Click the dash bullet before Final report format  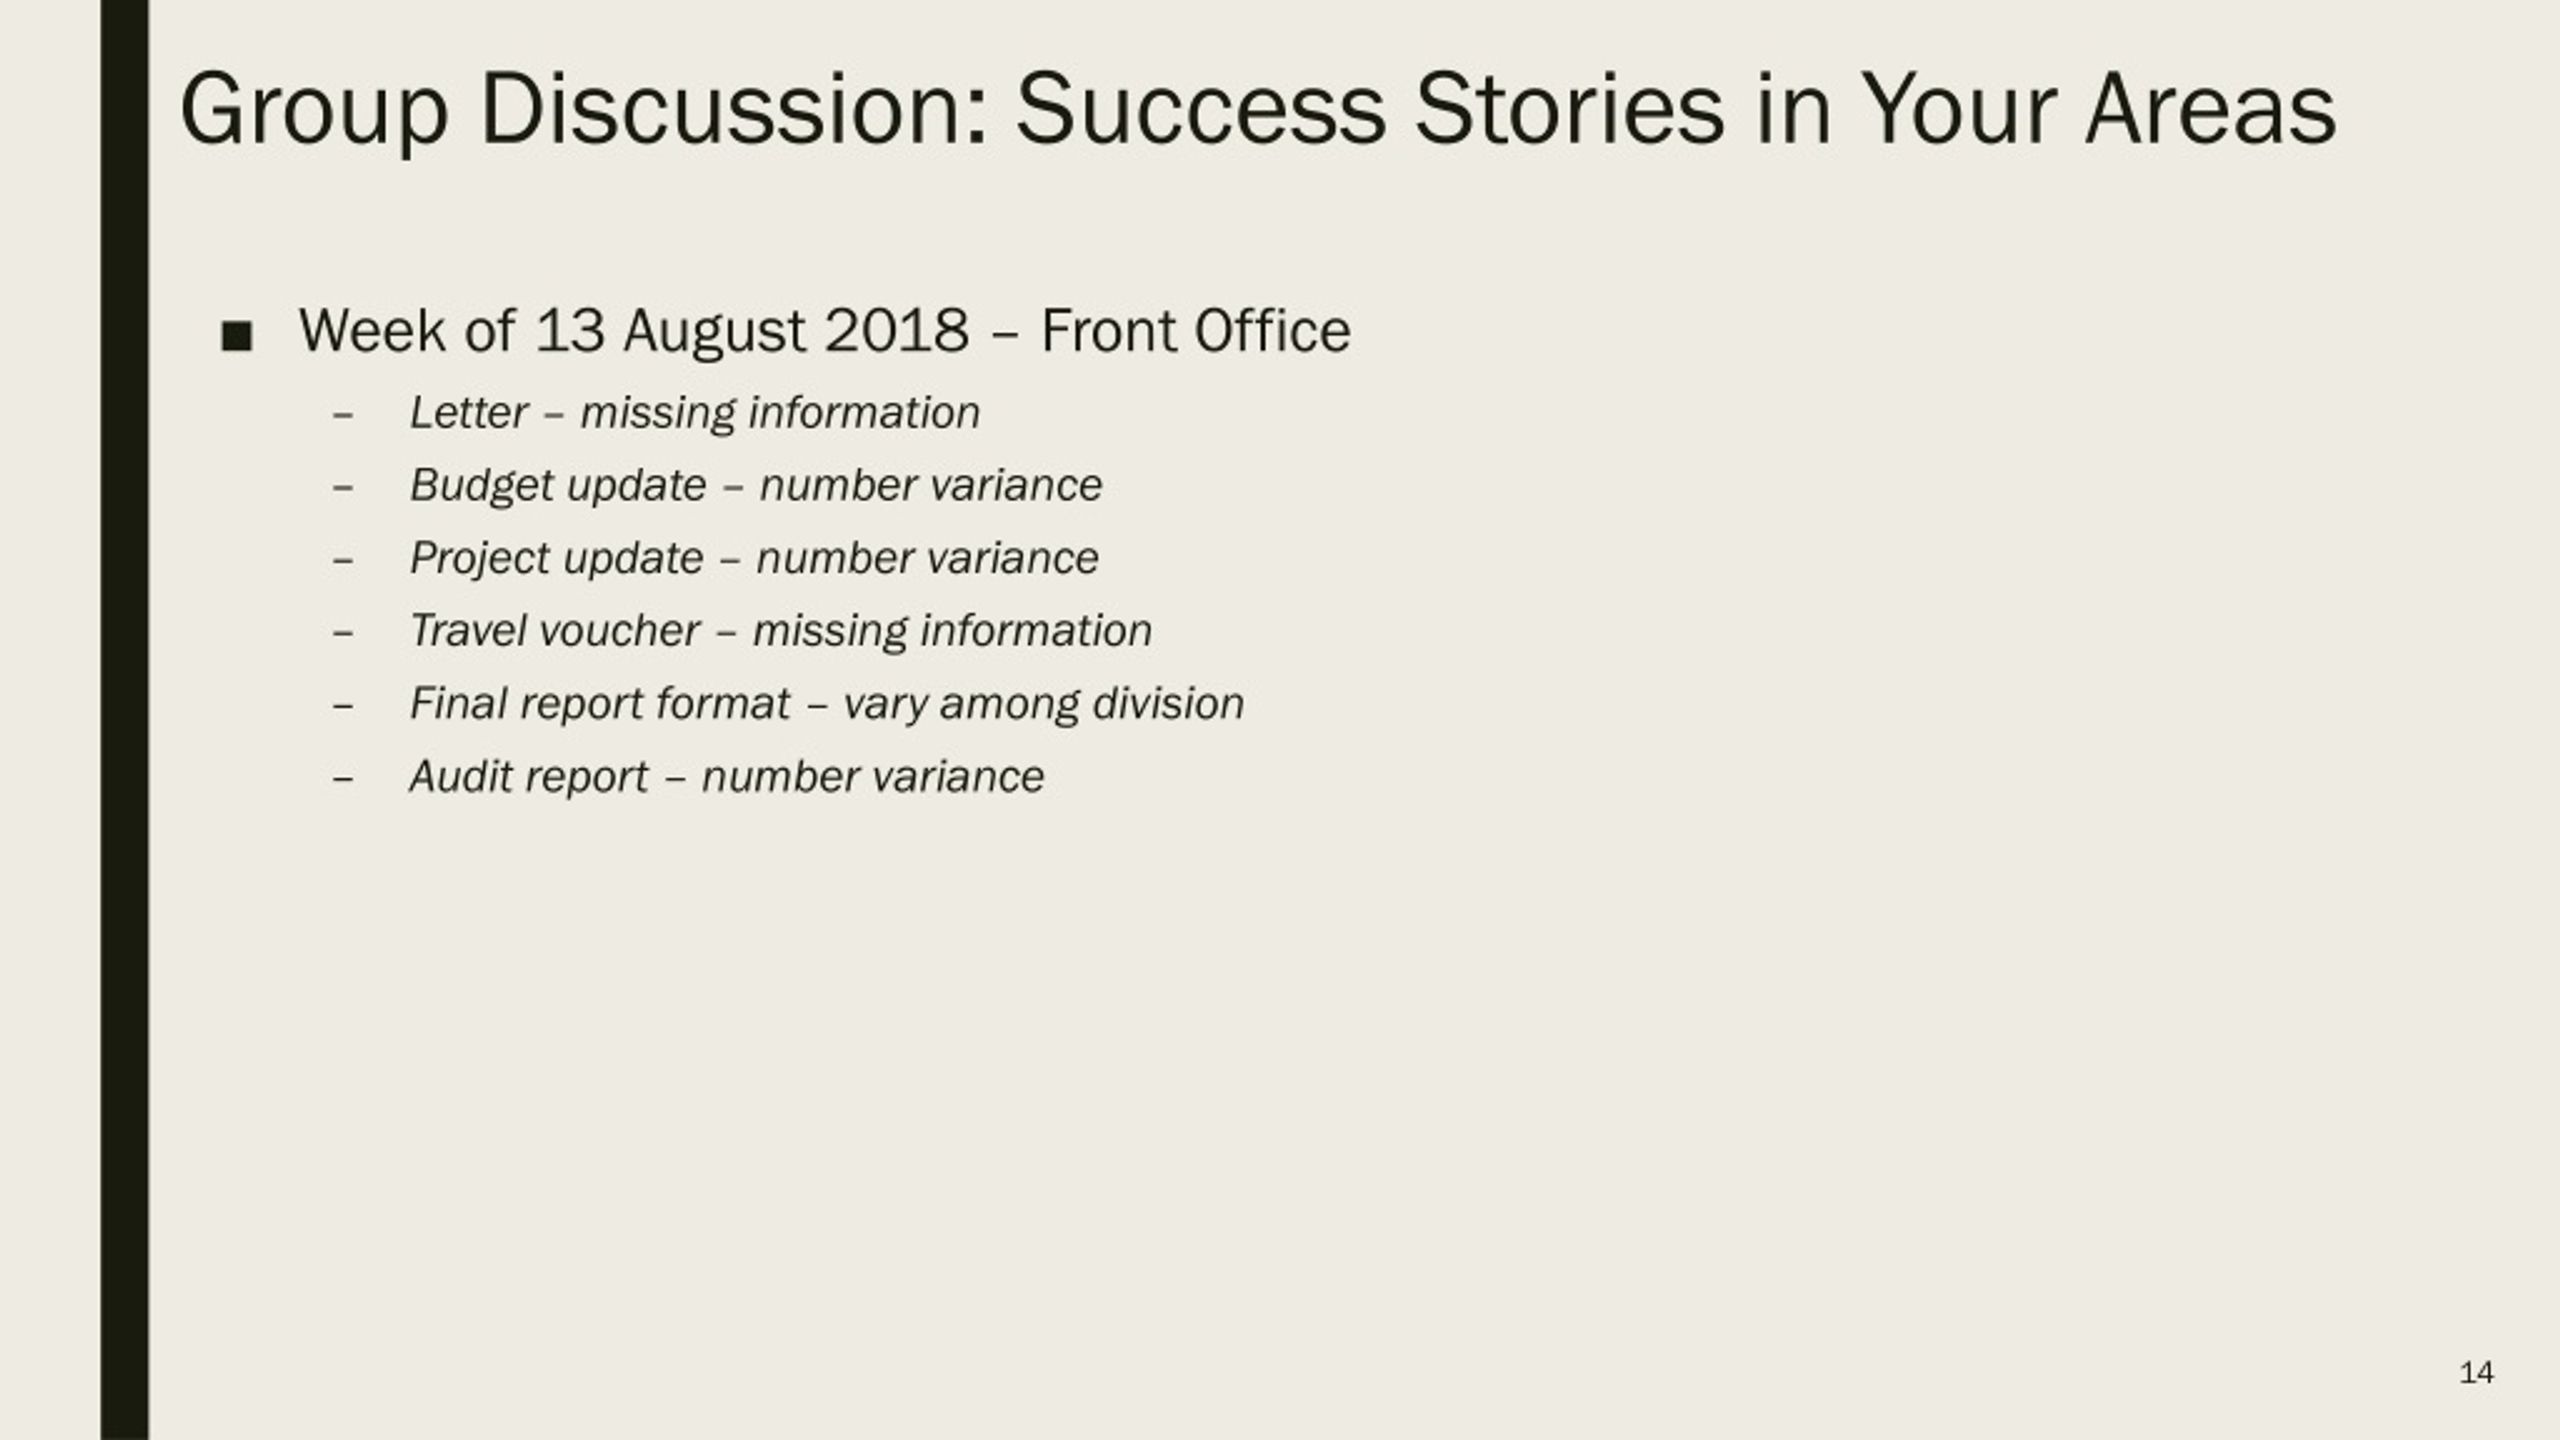pyautogui.click(x=343, y=706)
